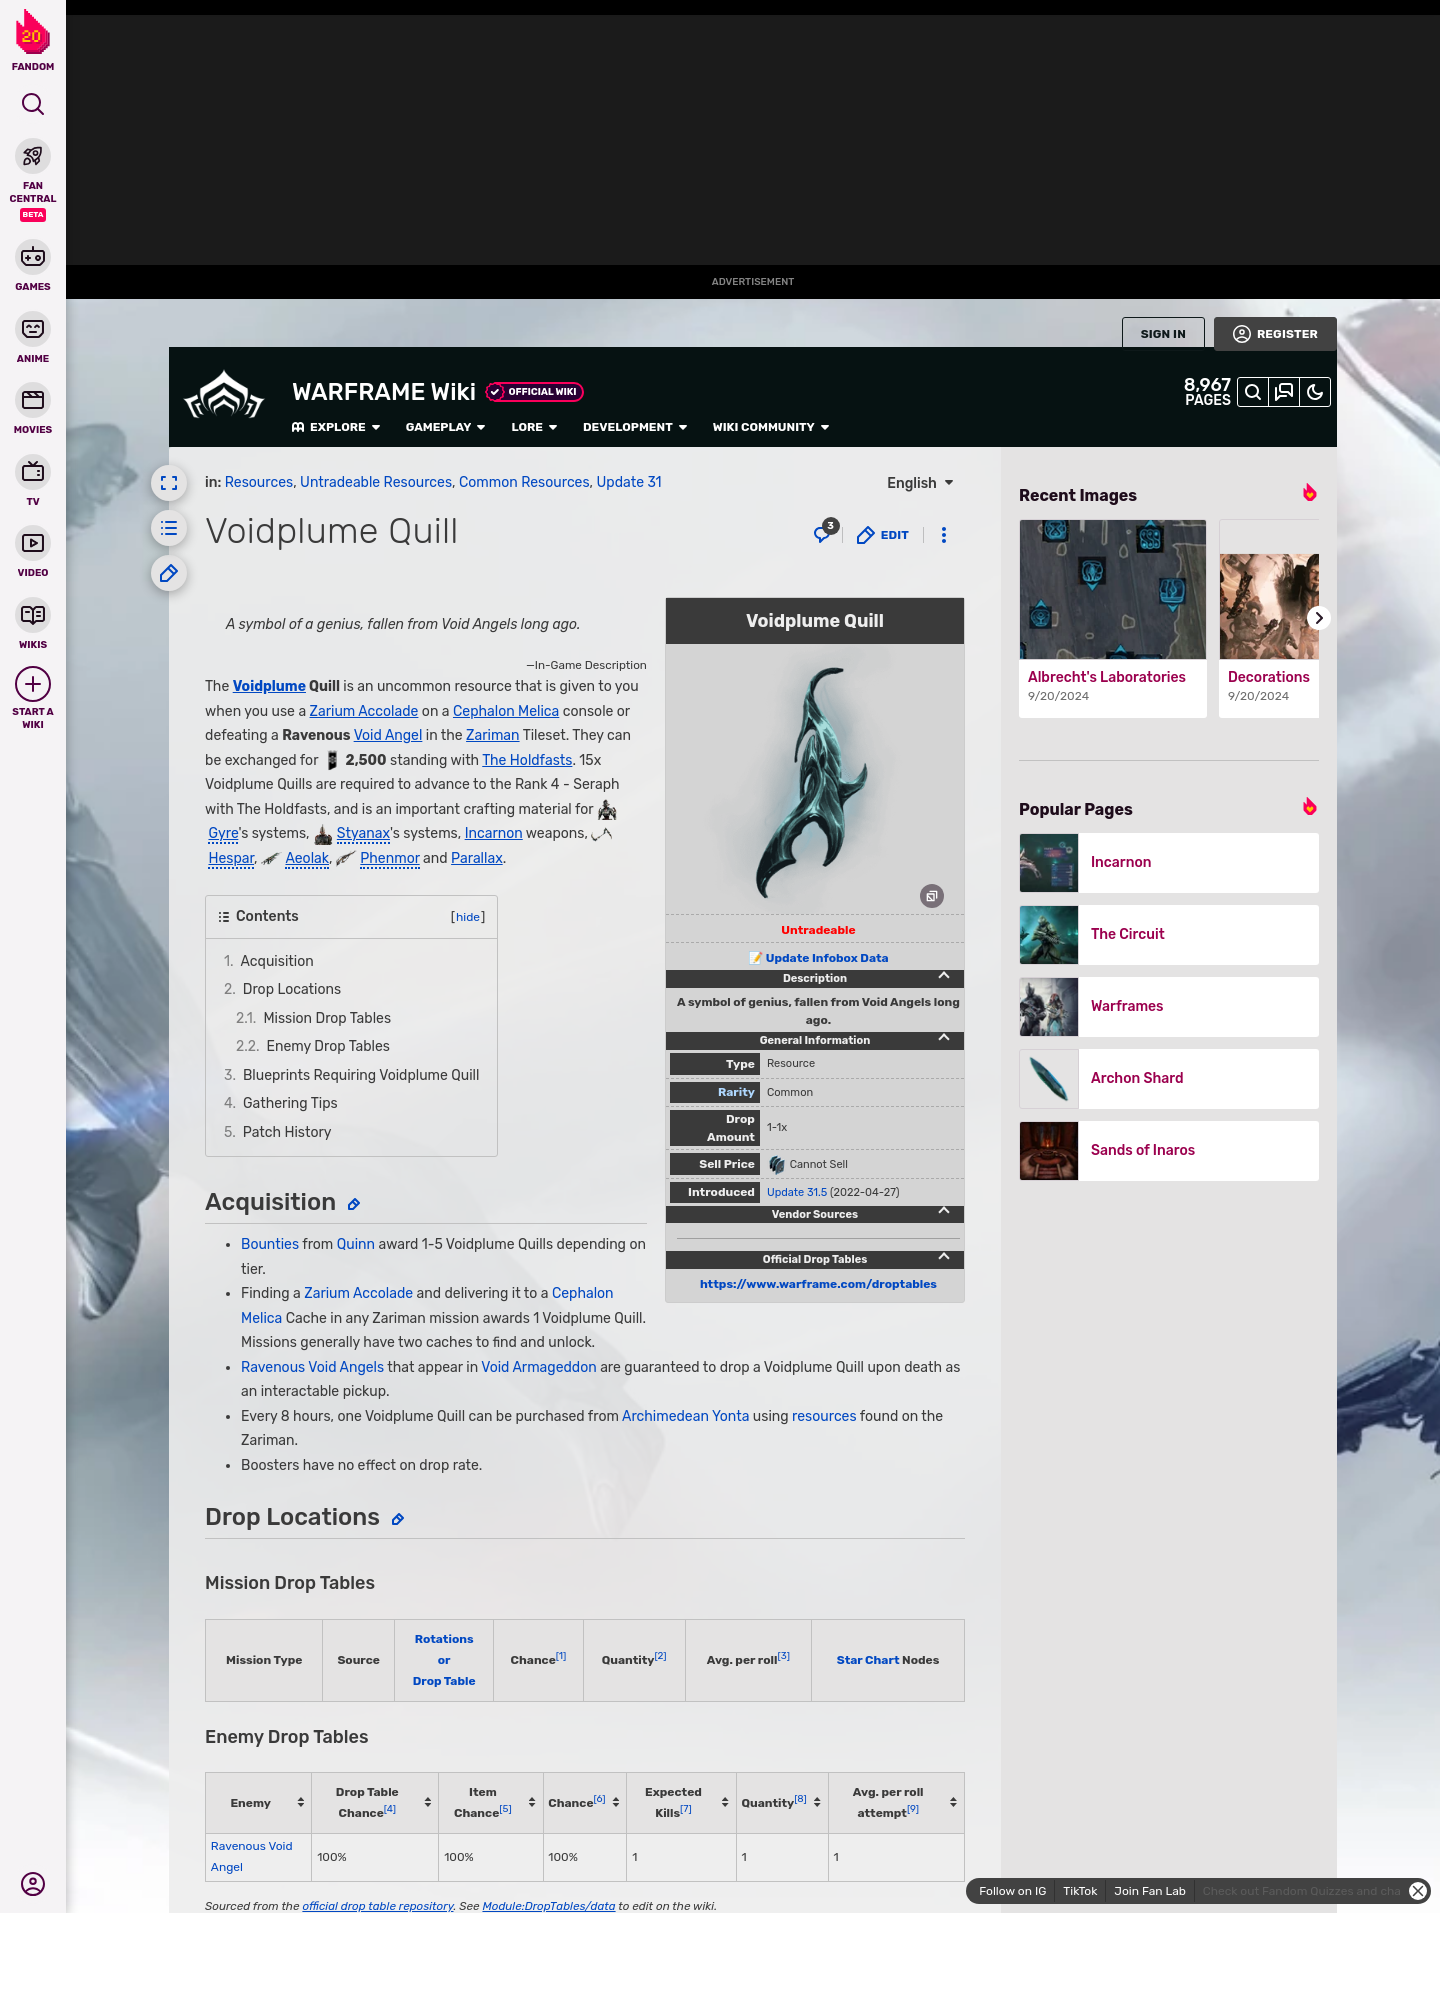Open the more actions kebab menu
1440x2000 pixels.
tap(943, 535)
